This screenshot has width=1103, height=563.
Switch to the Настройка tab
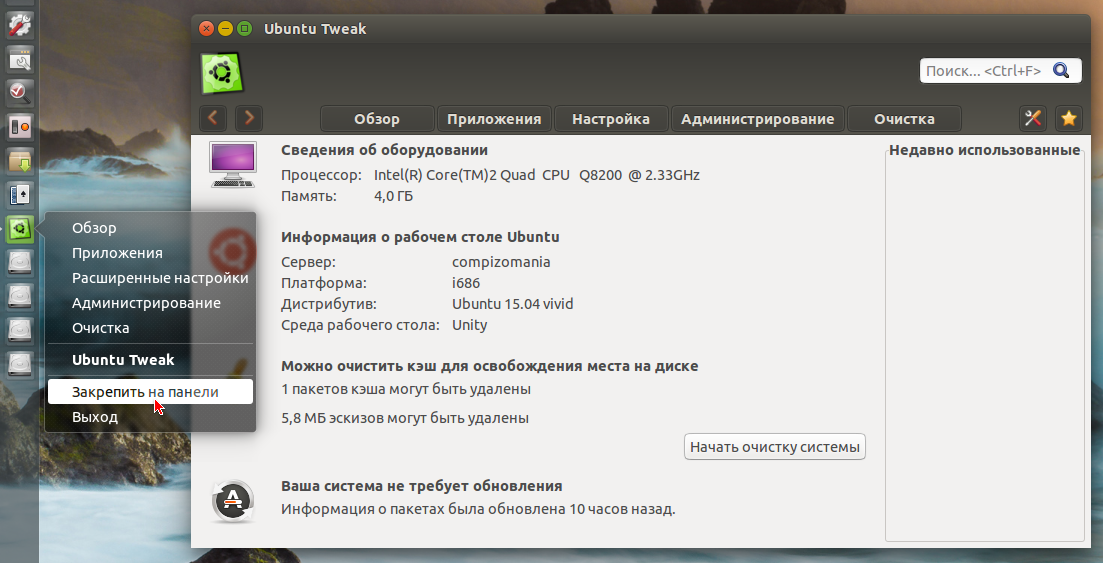pyautogui.click(x=611, y=119)
